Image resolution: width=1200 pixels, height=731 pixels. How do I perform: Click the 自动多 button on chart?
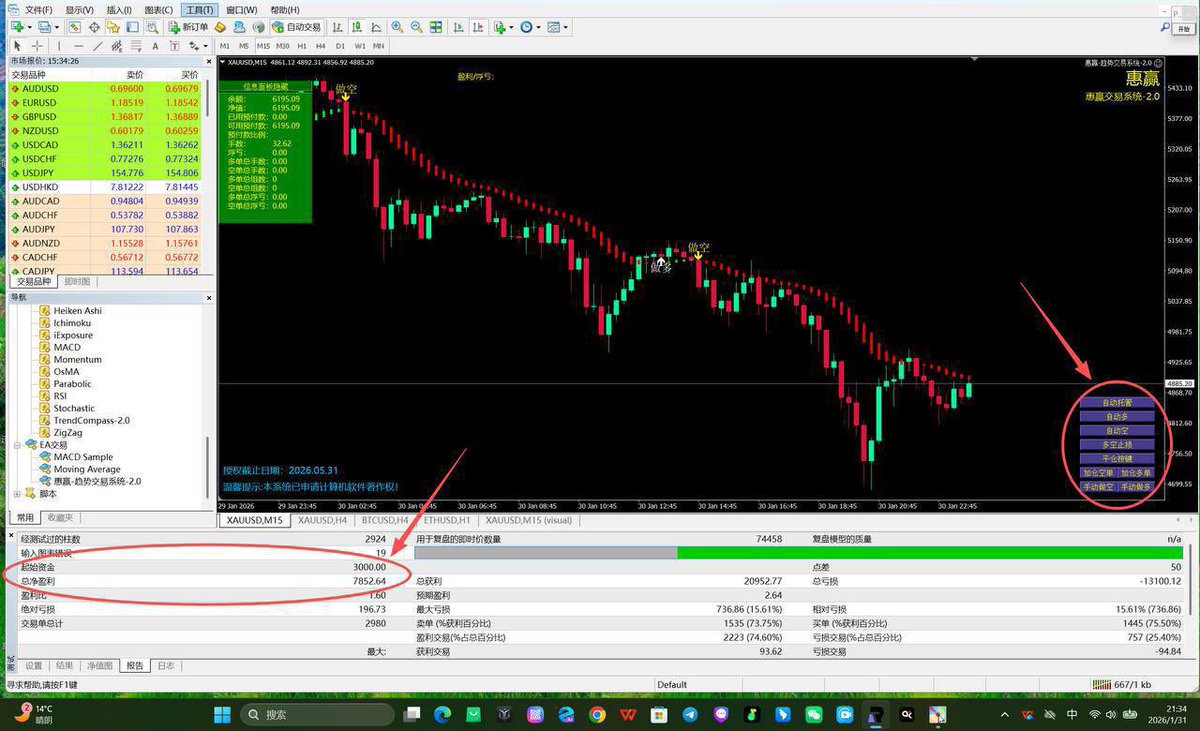[1117, 416]
